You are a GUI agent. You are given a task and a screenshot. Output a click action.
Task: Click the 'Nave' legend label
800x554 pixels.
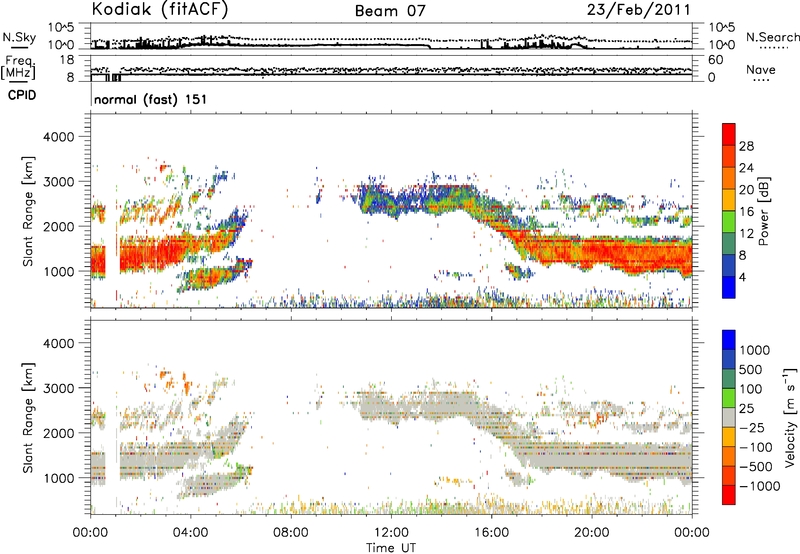760,69
